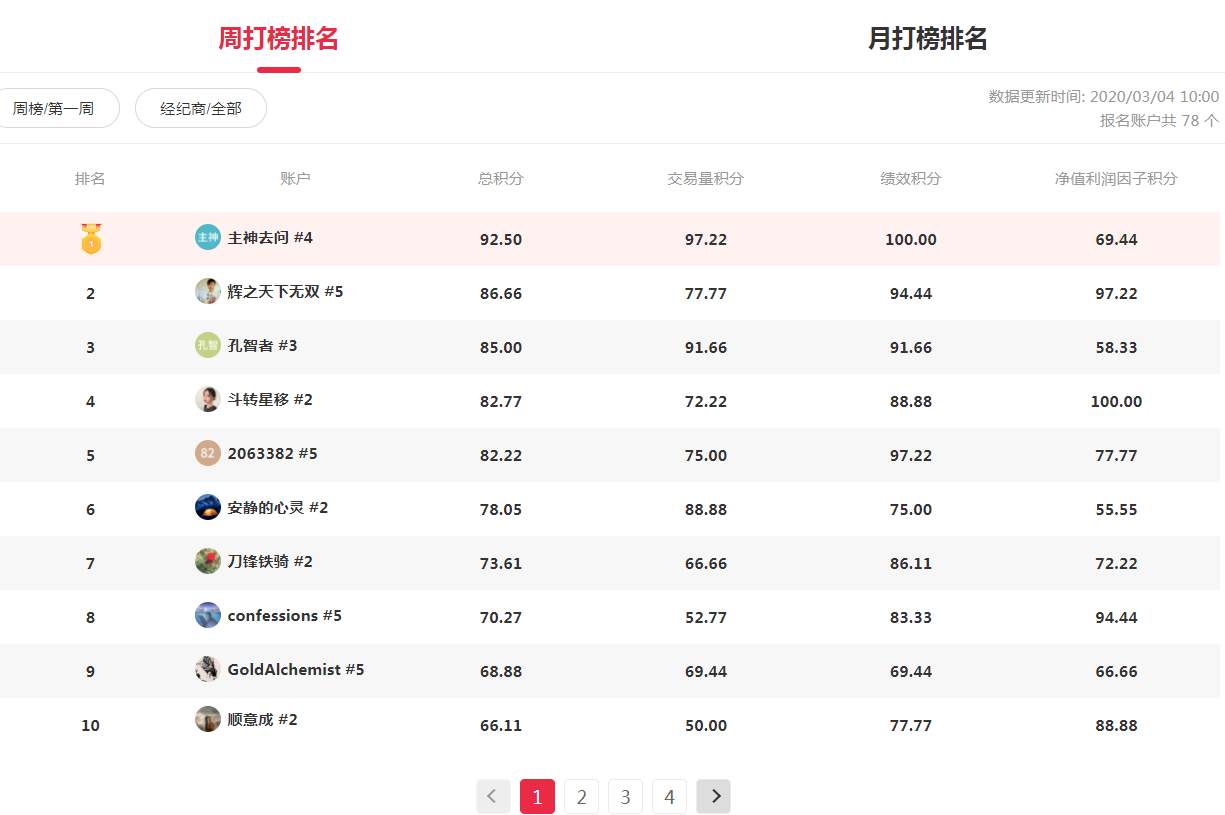
Task: Open account 辉之天下无双 #5
Action: (x=285, y=292)
